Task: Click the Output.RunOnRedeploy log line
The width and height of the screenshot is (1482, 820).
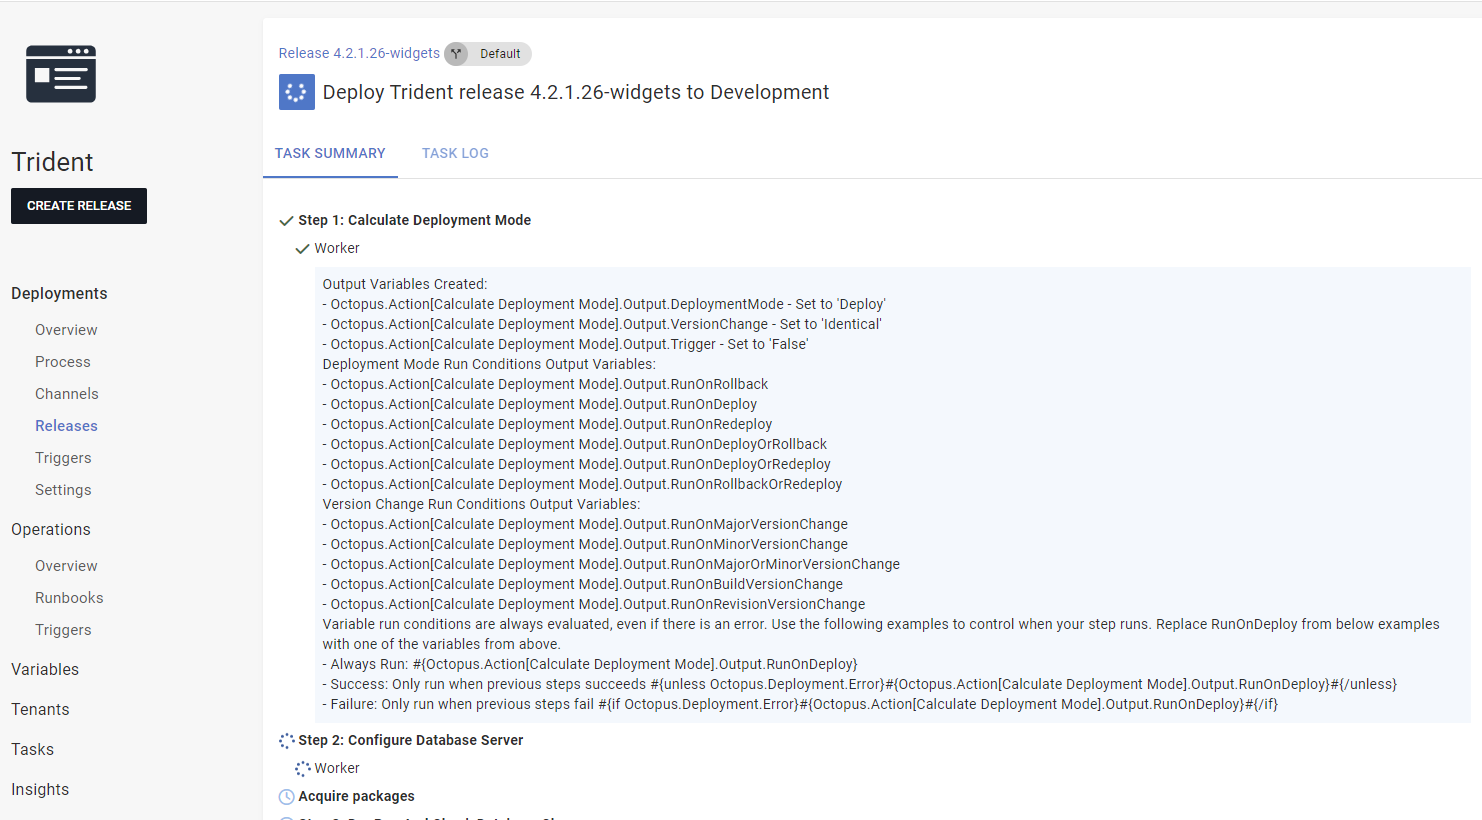Action: pyautogui.click(x=547, y=424)
